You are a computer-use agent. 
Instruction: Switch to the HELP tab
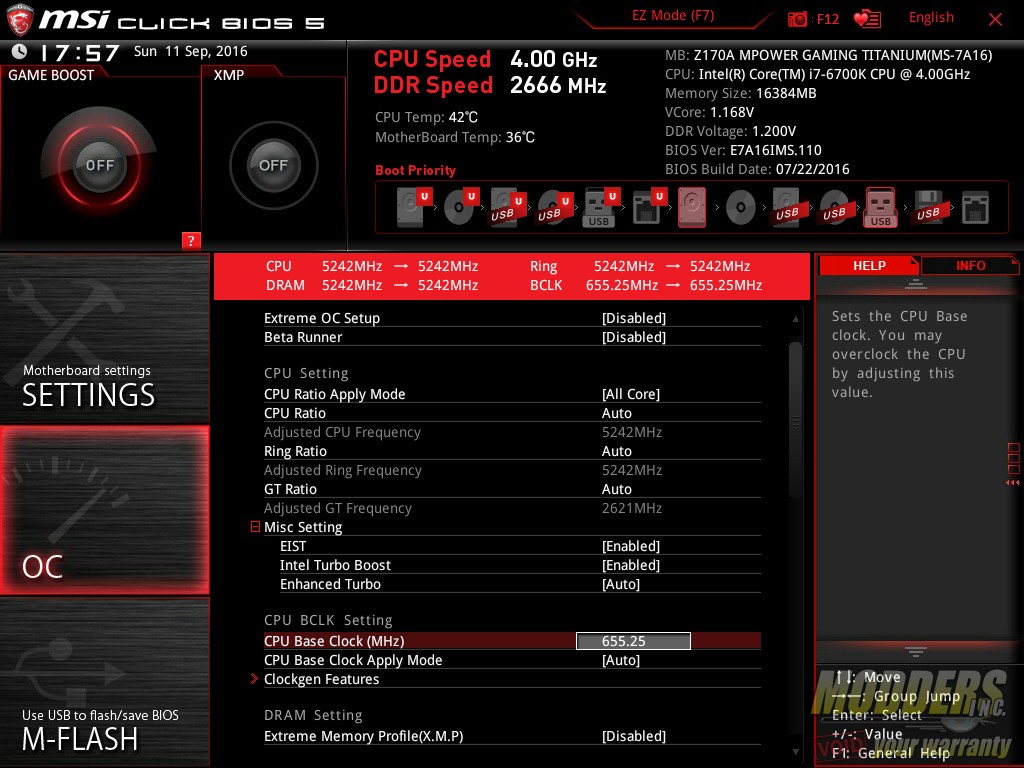(x=869, y=266)
